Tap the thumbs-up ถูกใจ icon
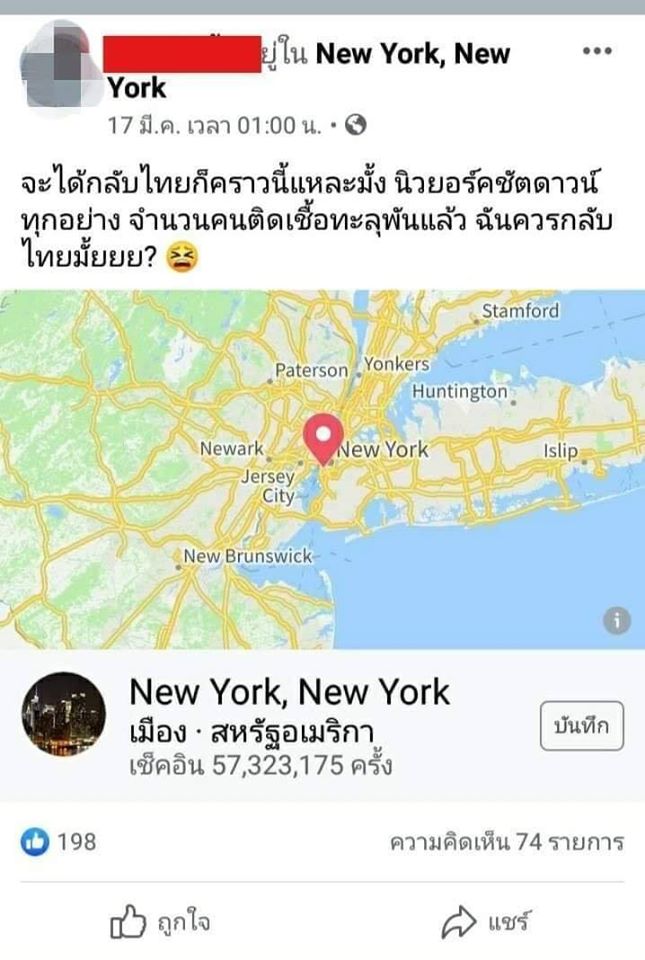645x960 pixels. [x=128, y=921]
